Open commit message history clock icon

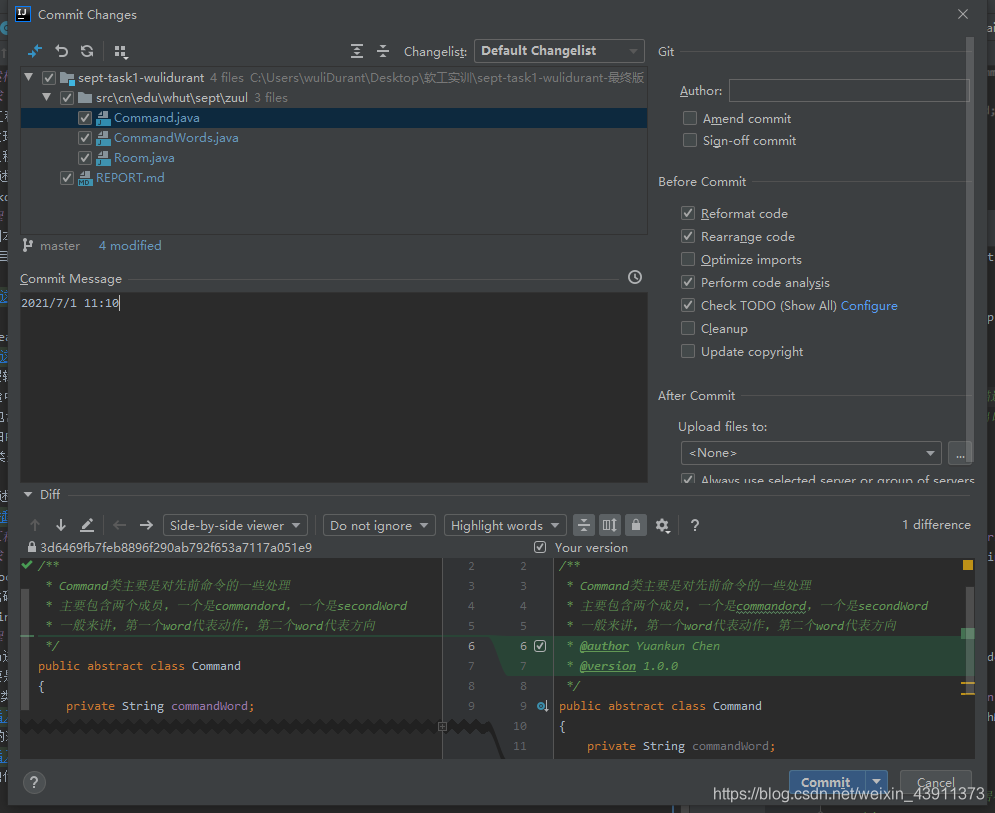pyautogui.click(x=635, y=277)
